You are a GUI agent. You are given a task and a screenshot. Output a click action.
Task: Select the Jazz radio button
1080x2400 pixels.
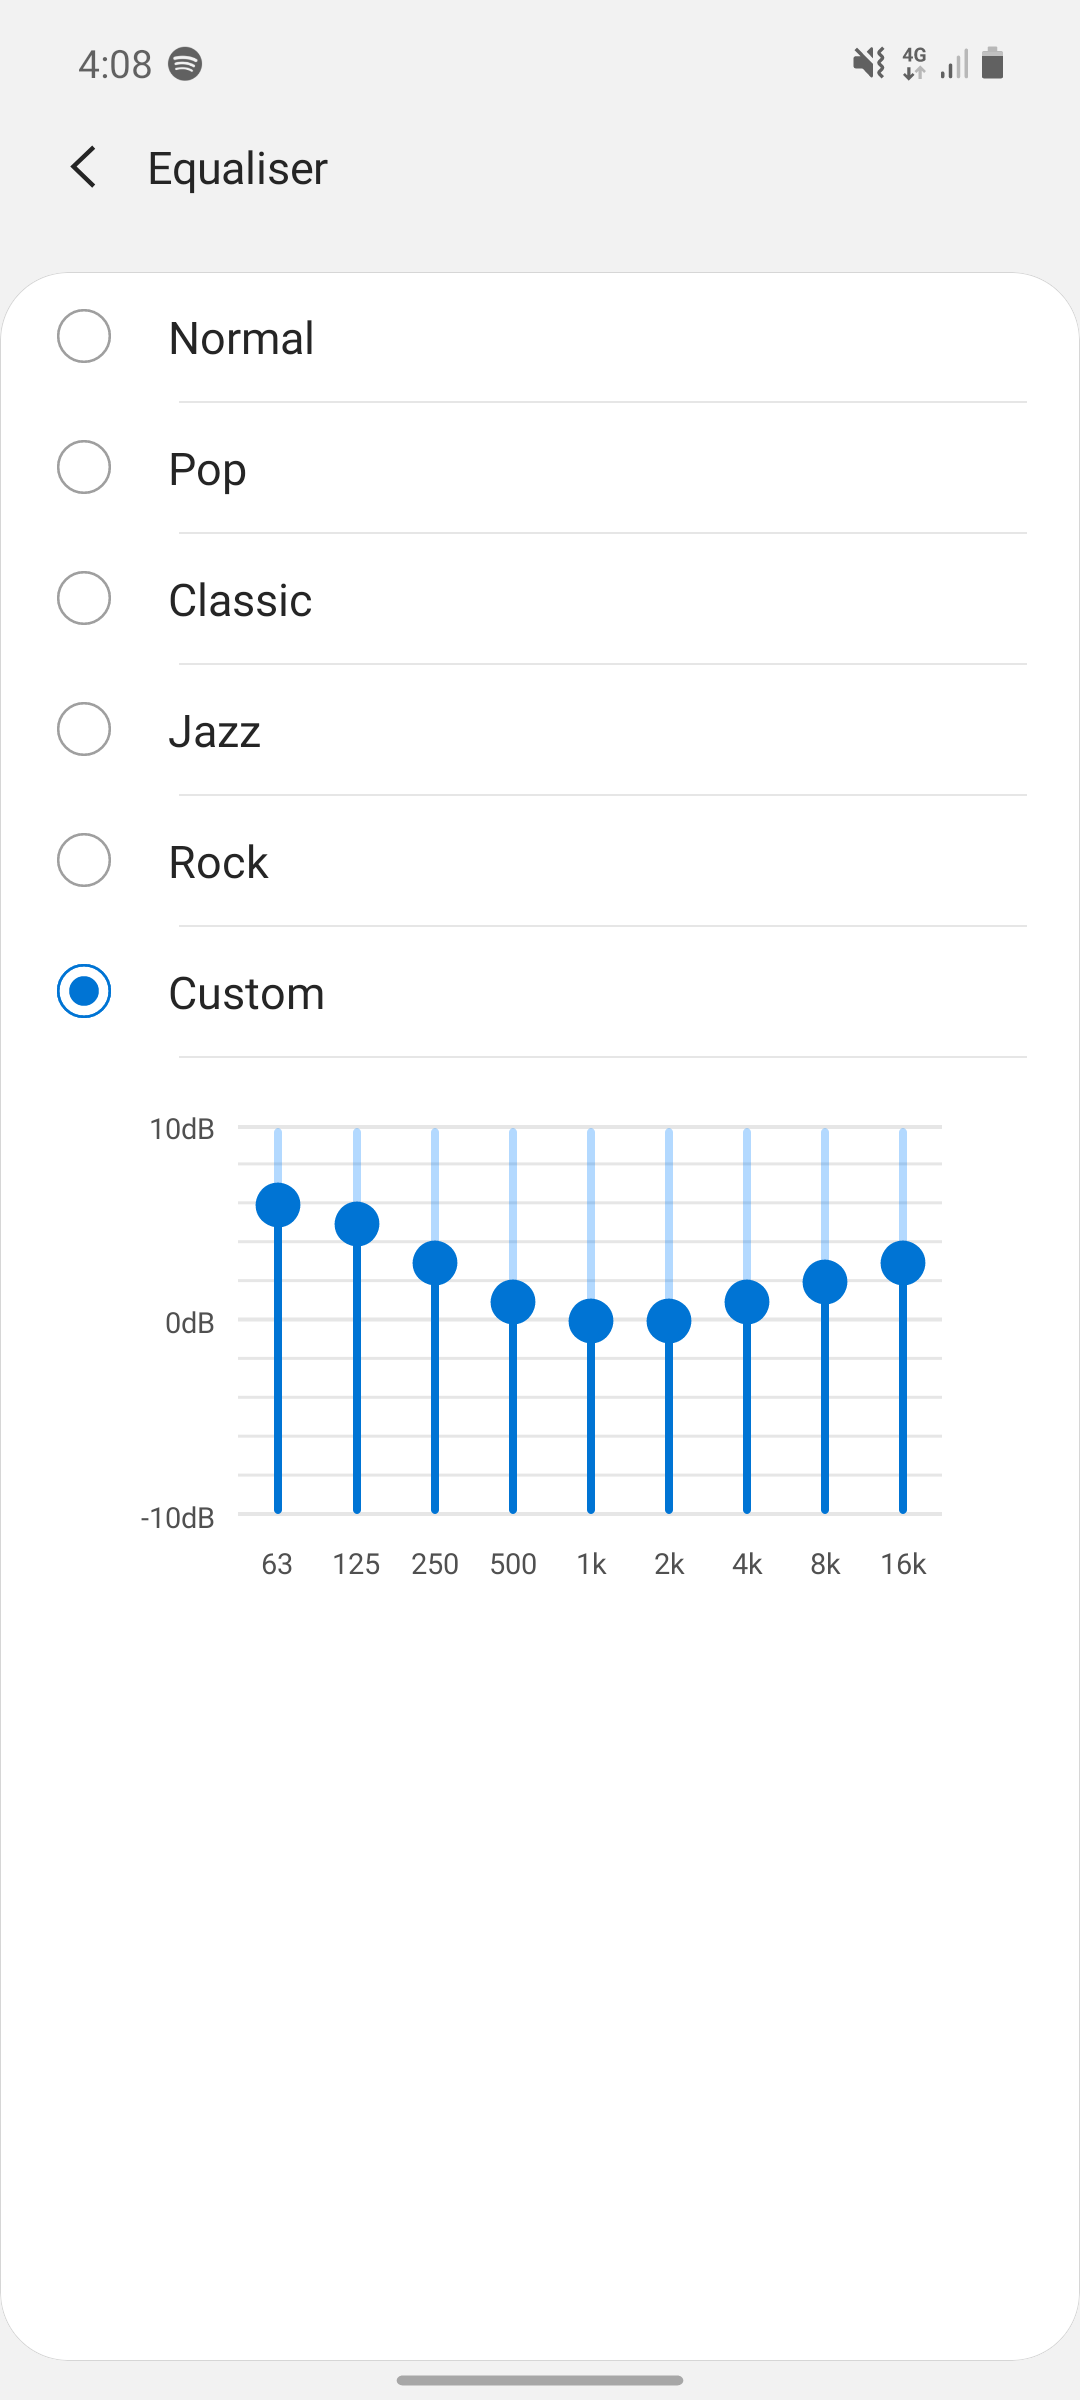pos(84,730)
